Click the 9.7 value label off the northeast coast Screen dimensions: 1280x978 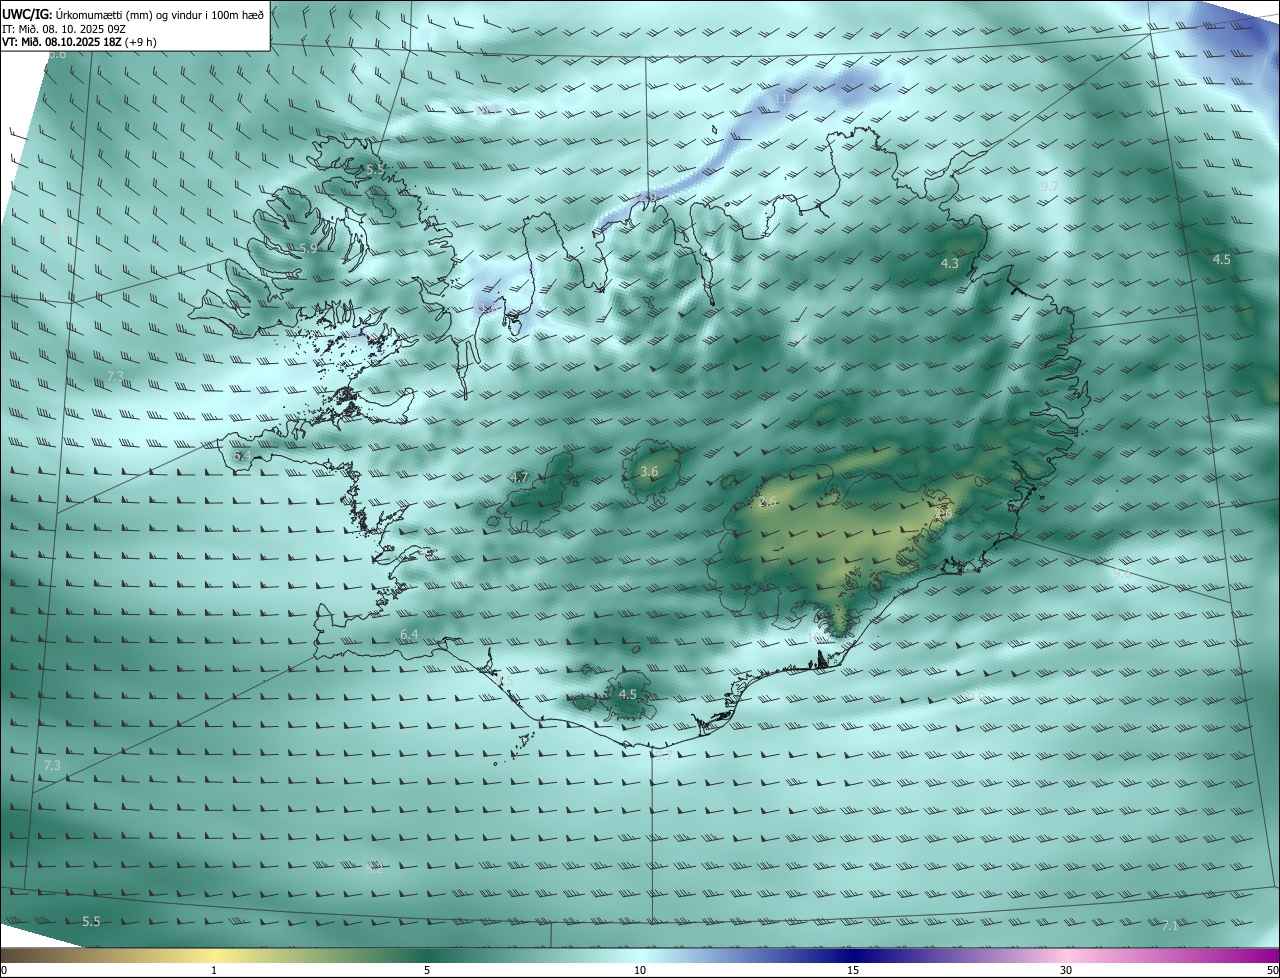pyautogui.click(x=1050, y=186)
